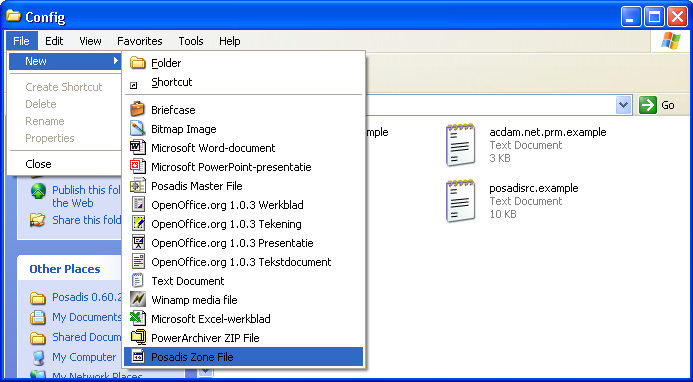
Task: Choose Microsoft Excel-werkblad entry
Action: 244,319
